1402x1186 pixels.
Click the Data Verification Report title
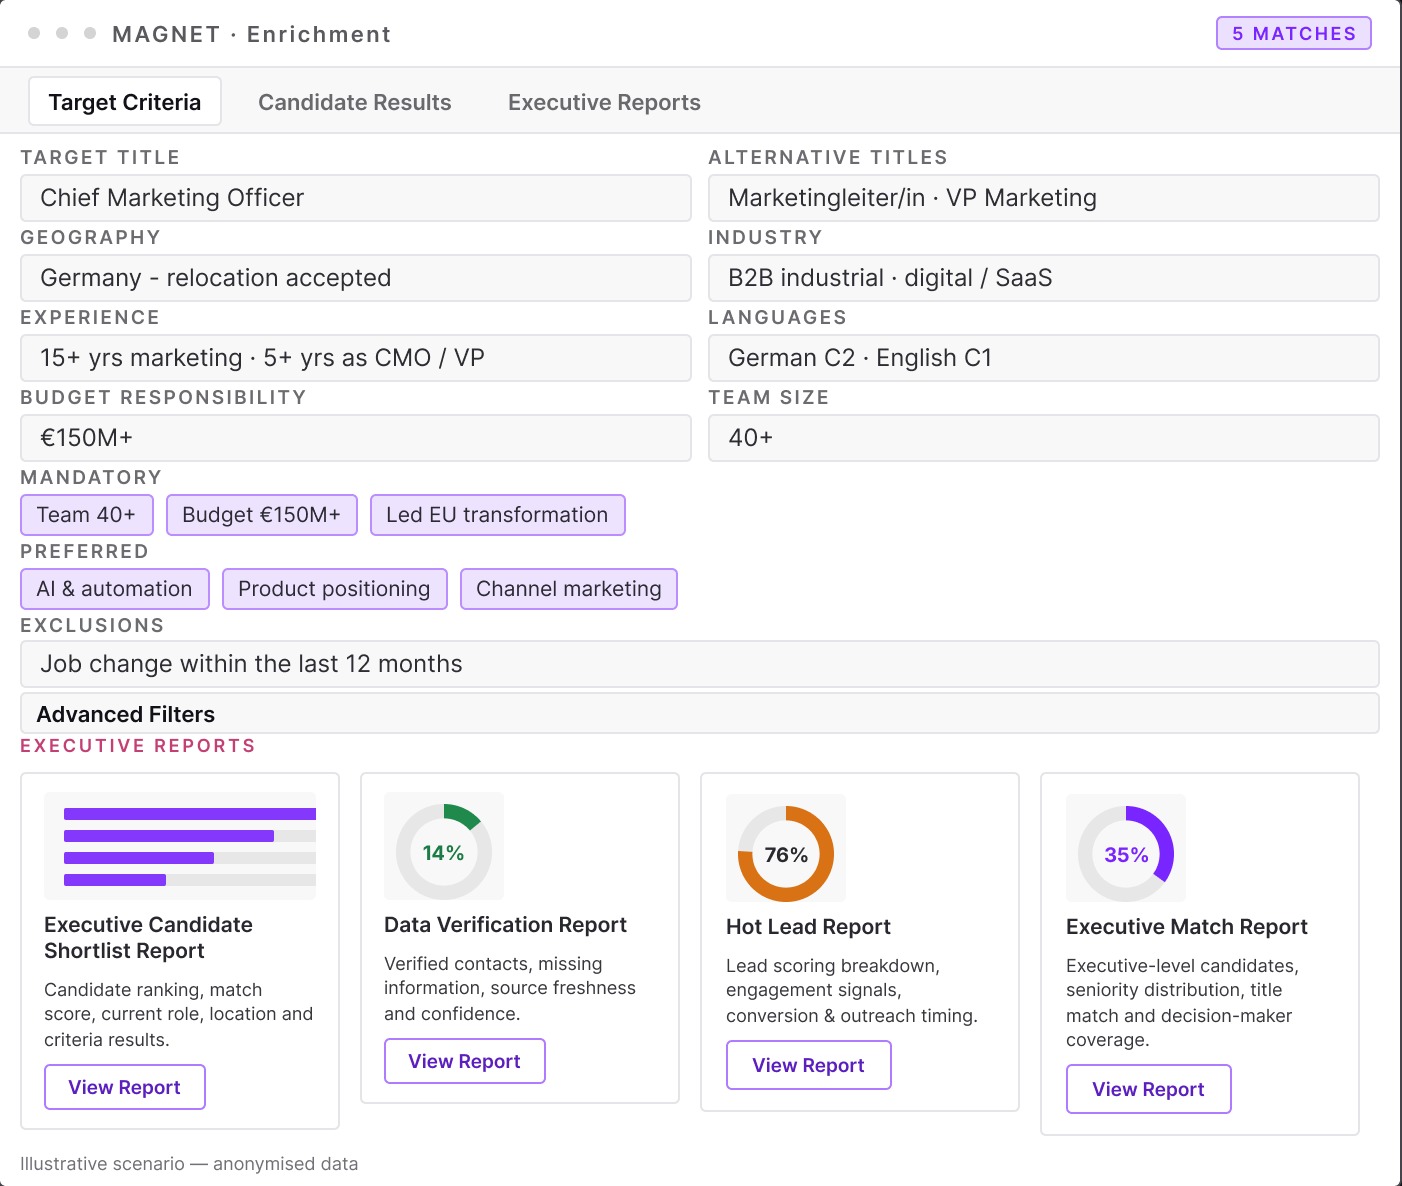click(505, 925)
